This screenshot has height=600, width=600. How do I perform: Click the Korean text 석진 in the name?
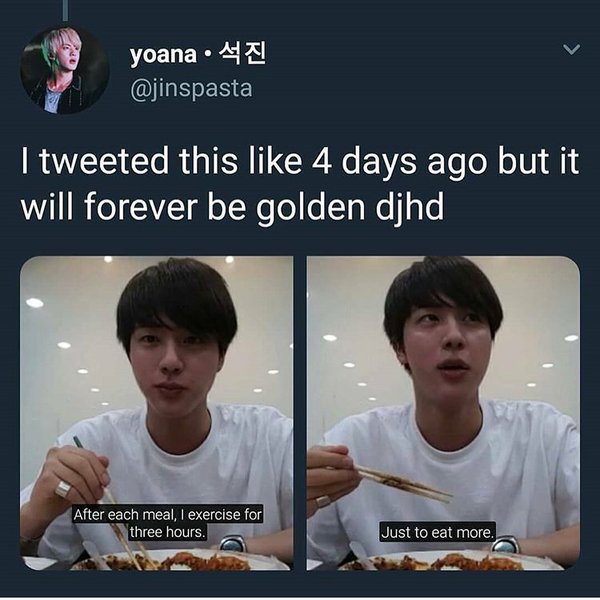[x=241, y=54]
